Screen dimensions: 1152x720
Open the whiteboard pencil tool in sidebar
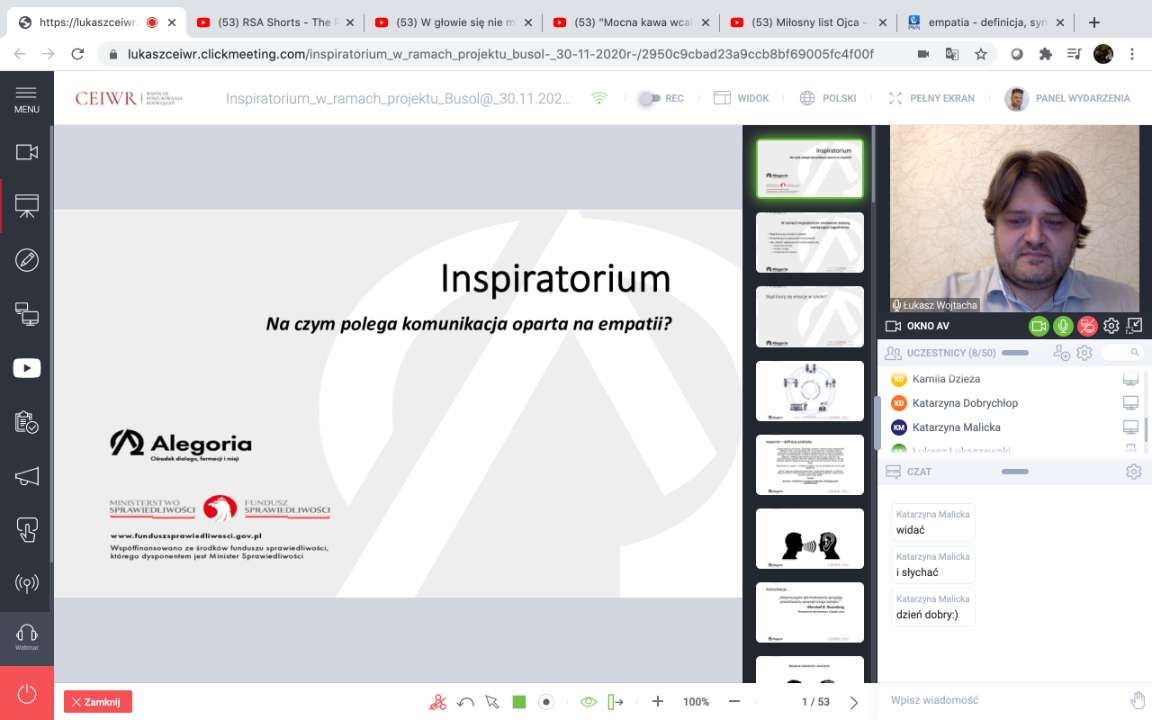coord(27,260)
